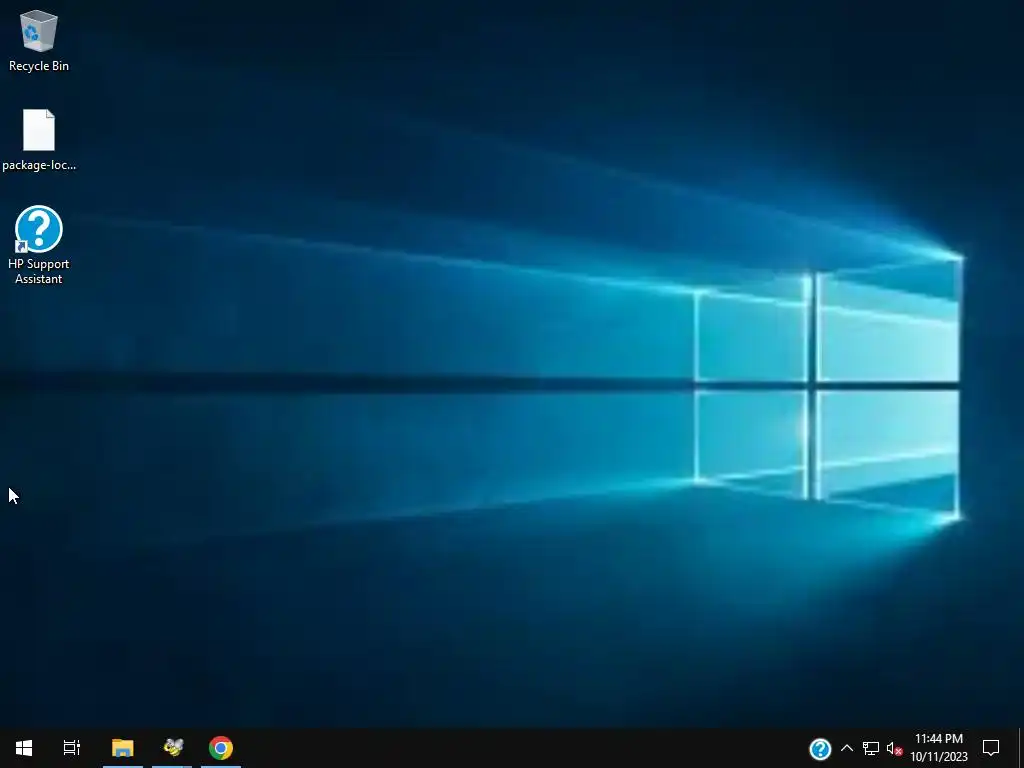Click the muted volume speaker icon

click(894, 749)
